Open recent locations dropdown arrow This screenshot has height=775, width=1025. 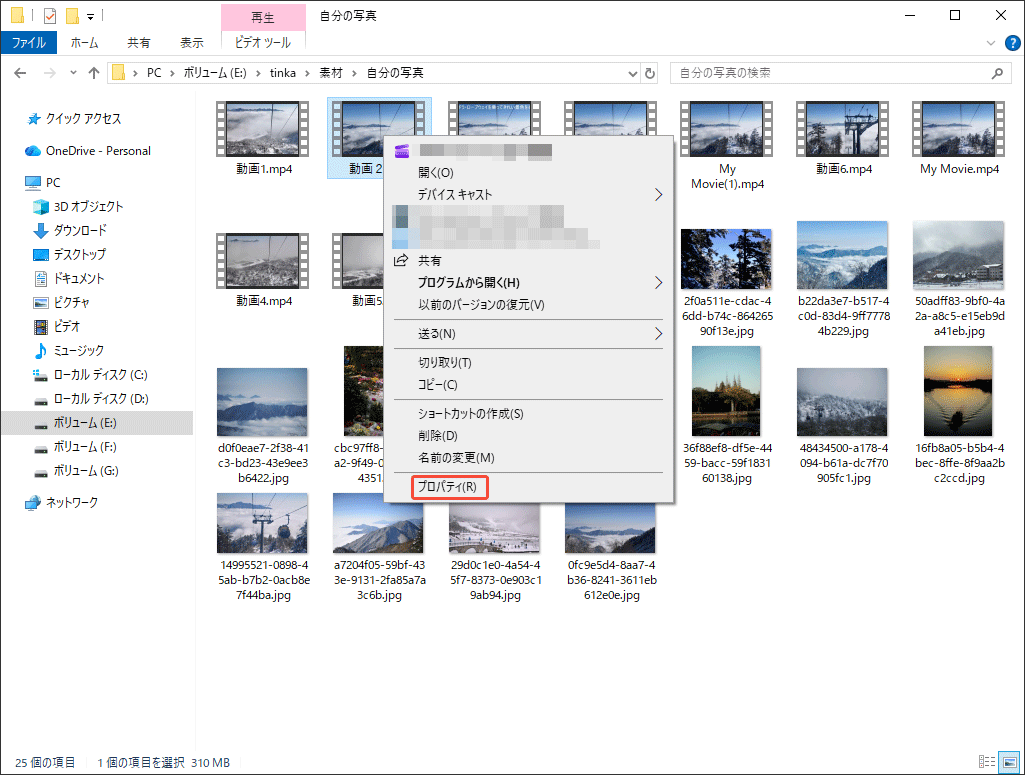click(x=73, y=73)
